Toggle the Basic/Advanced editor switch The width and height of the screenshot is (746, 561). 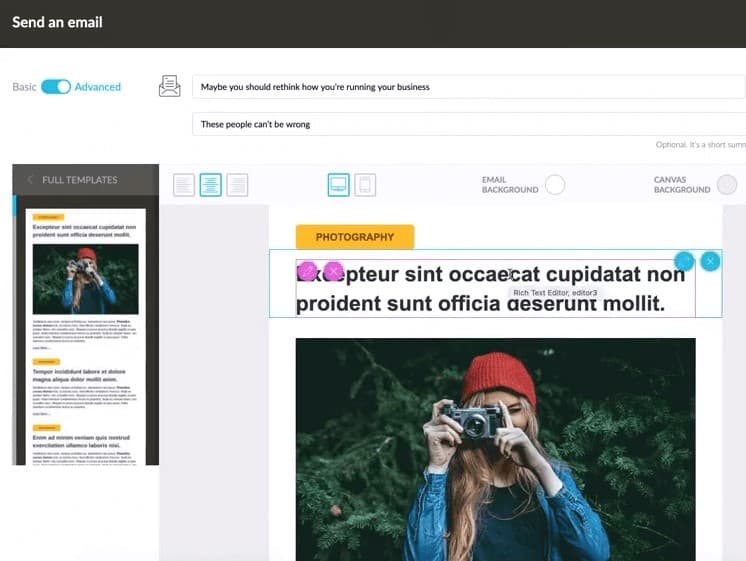pos(56,87)
